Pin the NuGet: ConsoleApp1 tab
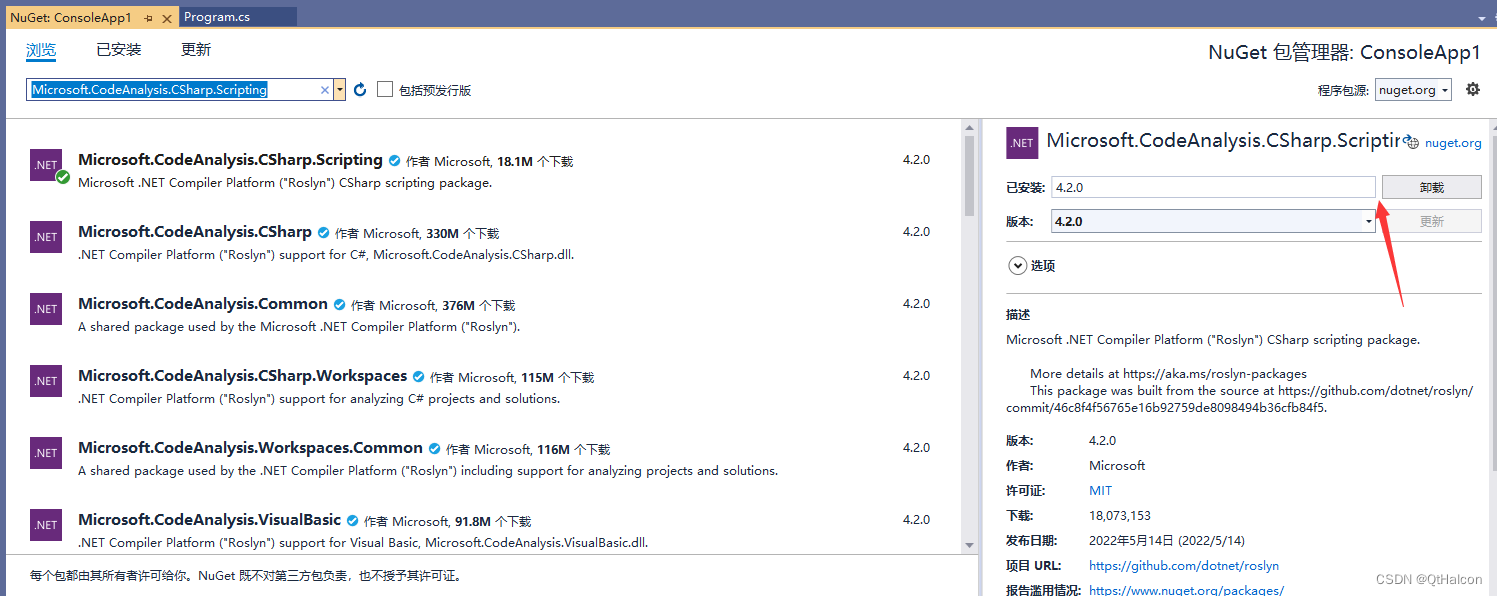This screenshot has width=1497, height=596. click(148, 18)
